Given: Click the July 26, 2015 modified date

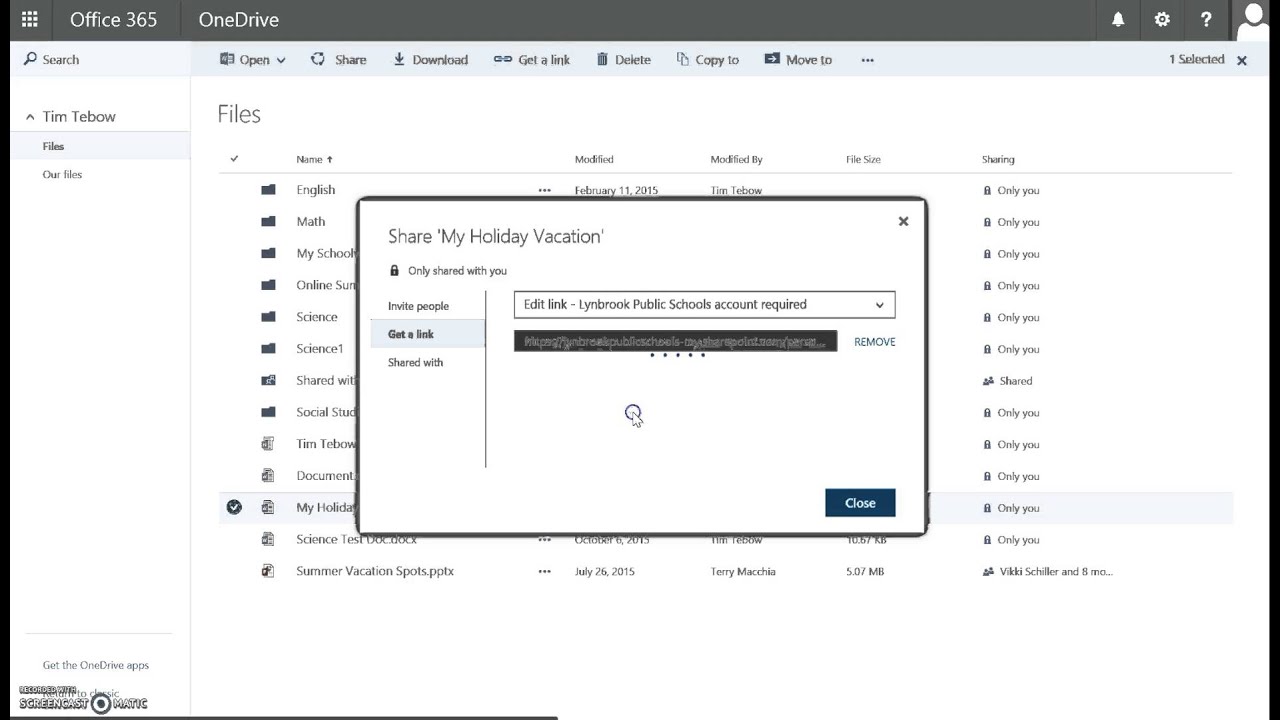Looking at the screenshot, I should click(x=604, y=571).
